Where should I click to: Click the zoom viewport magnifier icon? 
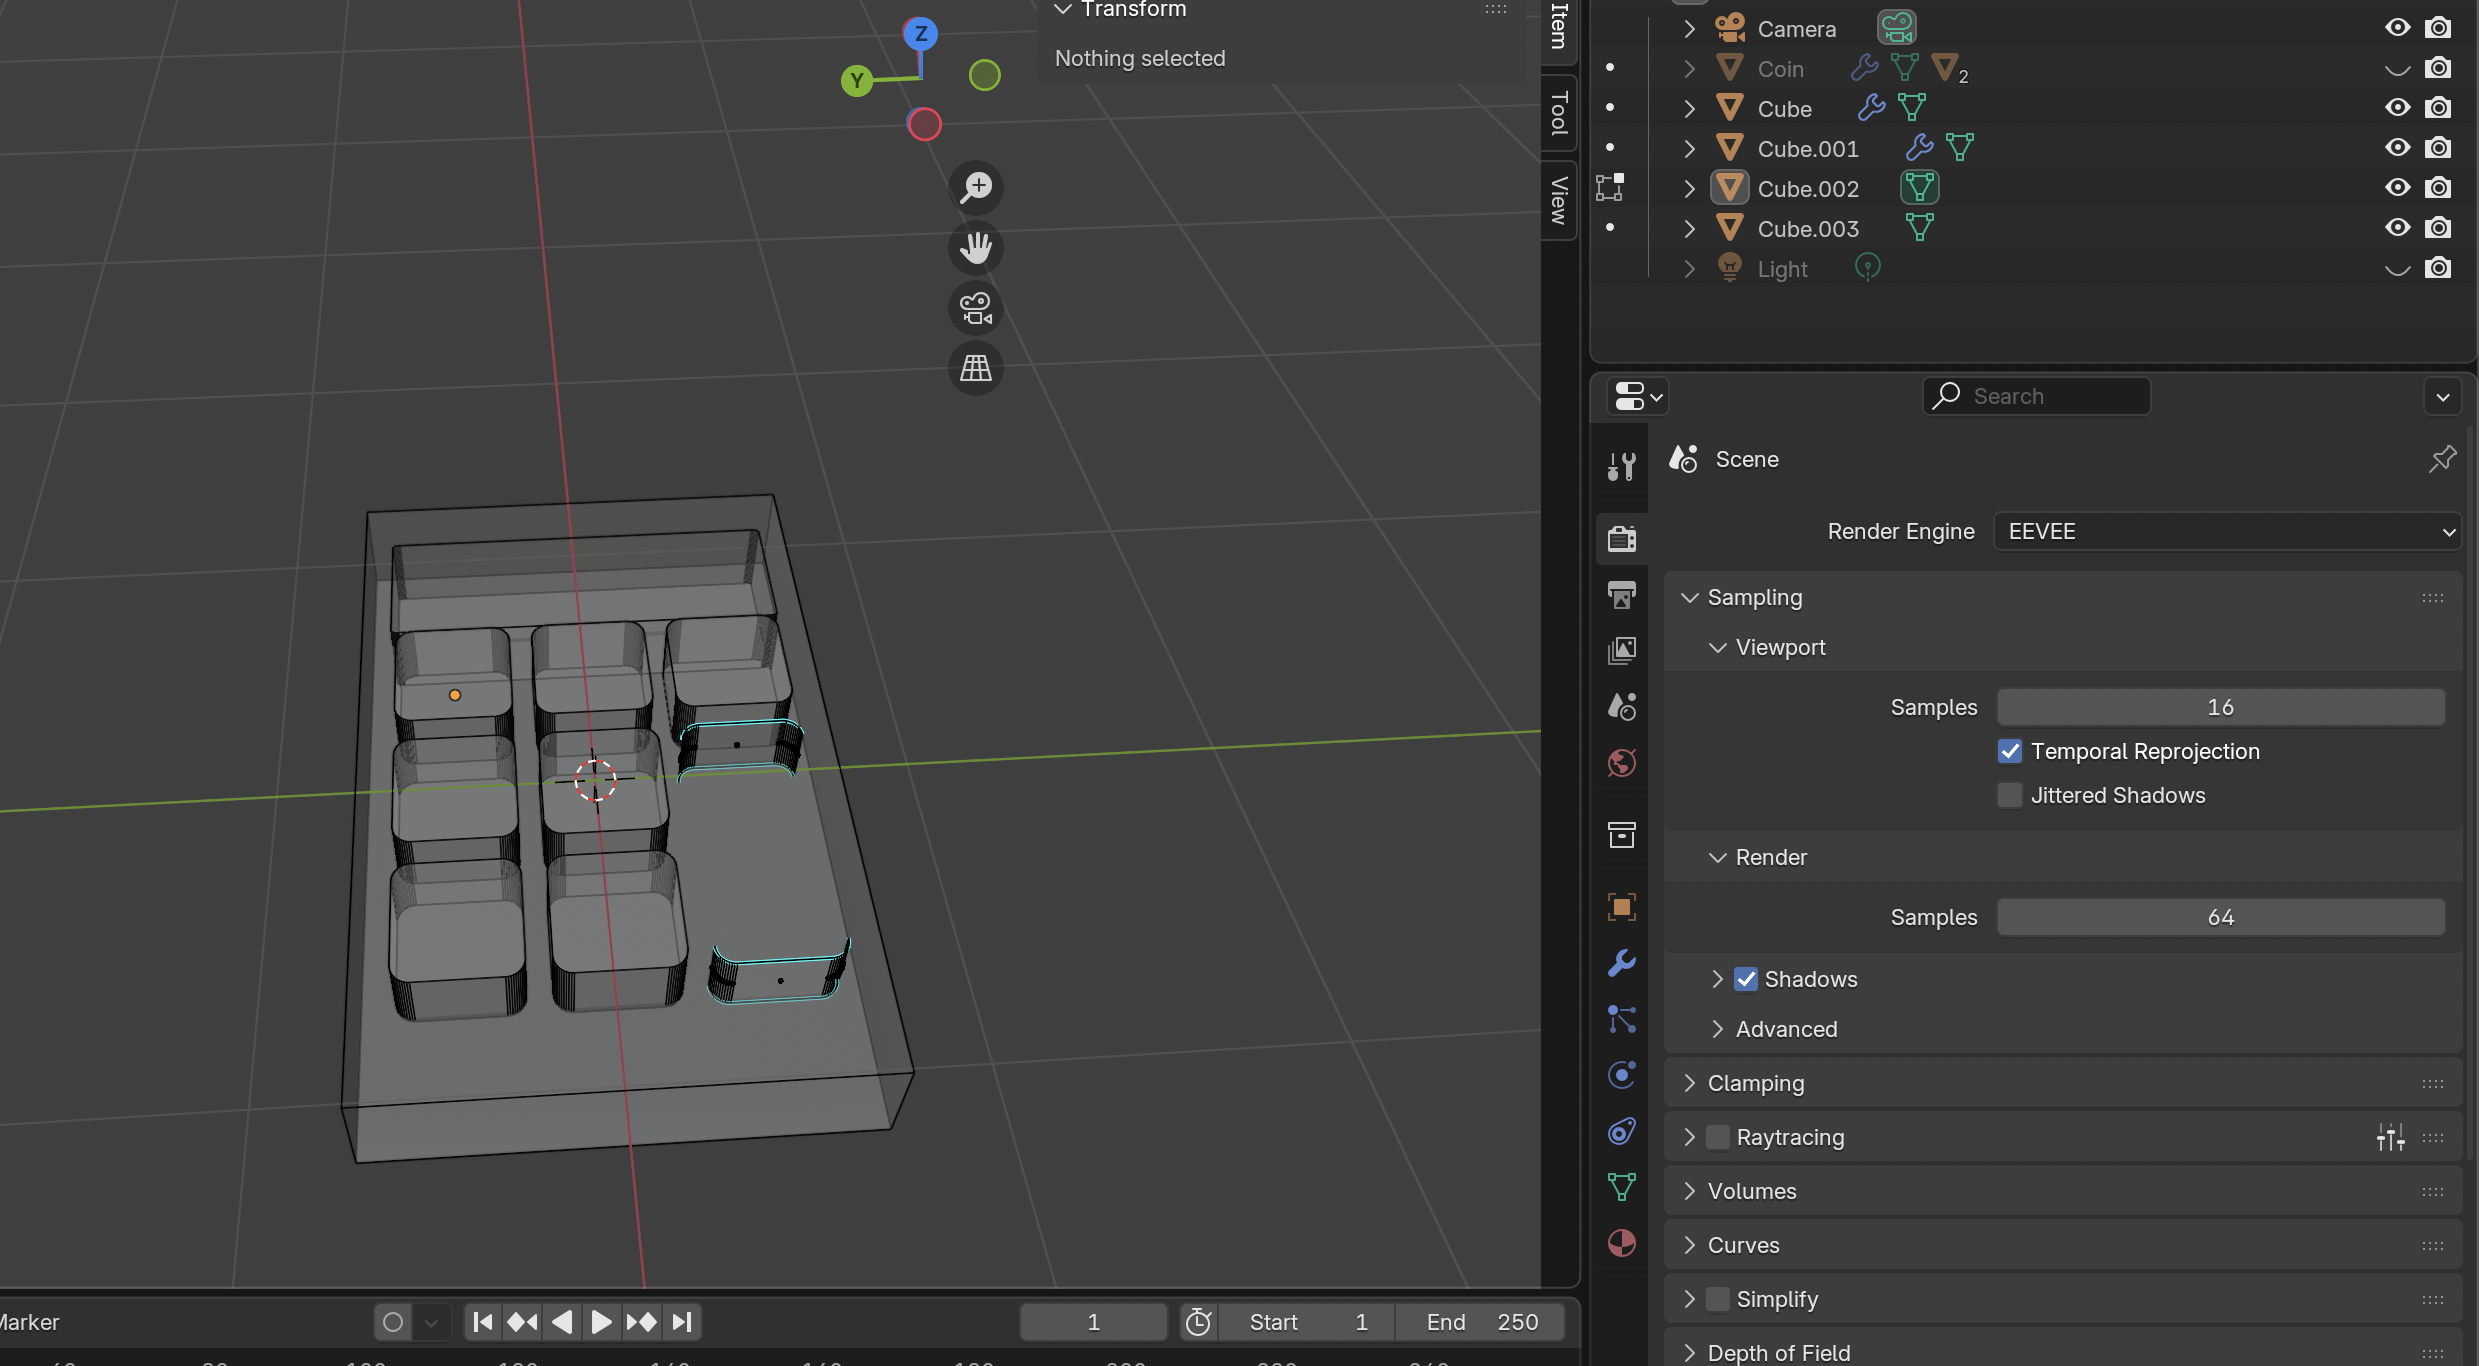click(975, 187)
